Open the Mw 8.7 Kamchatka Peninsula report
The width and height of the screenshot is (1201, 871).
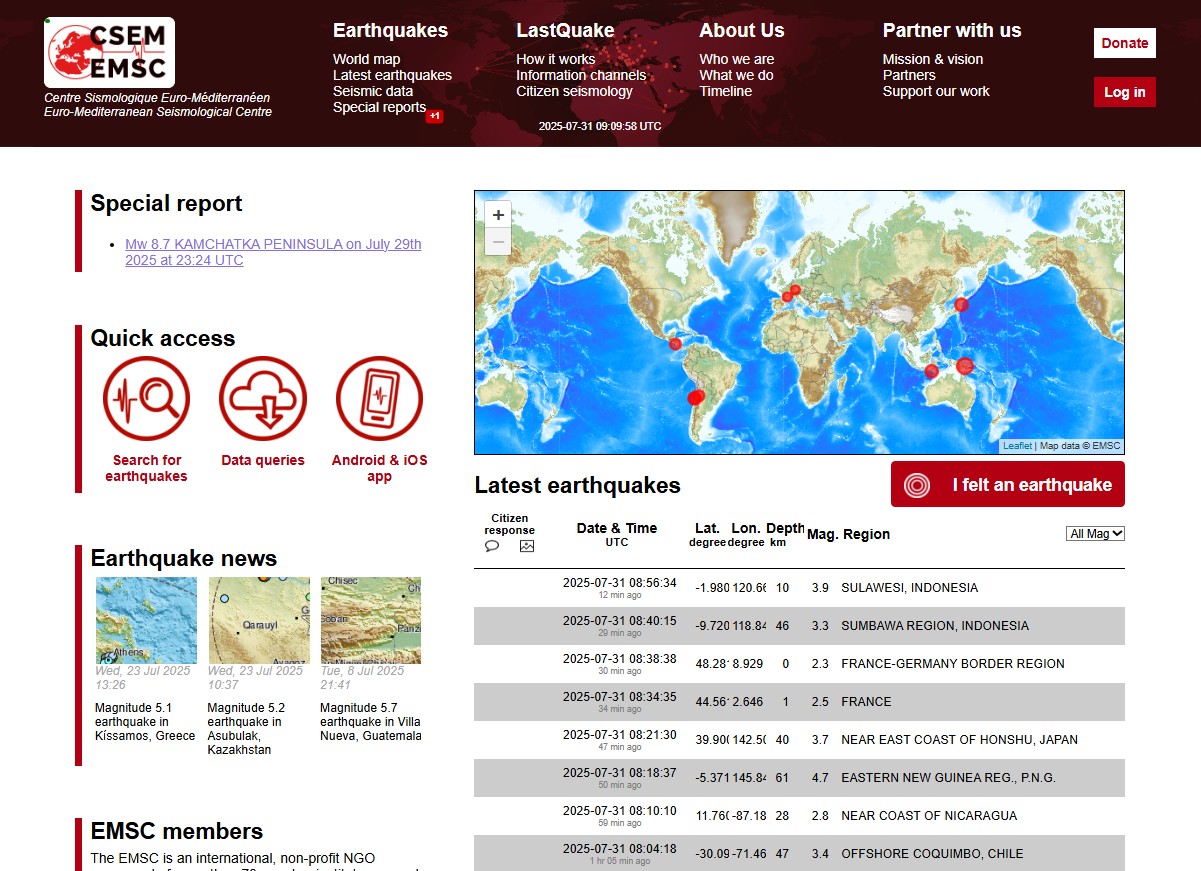[273, 252]
